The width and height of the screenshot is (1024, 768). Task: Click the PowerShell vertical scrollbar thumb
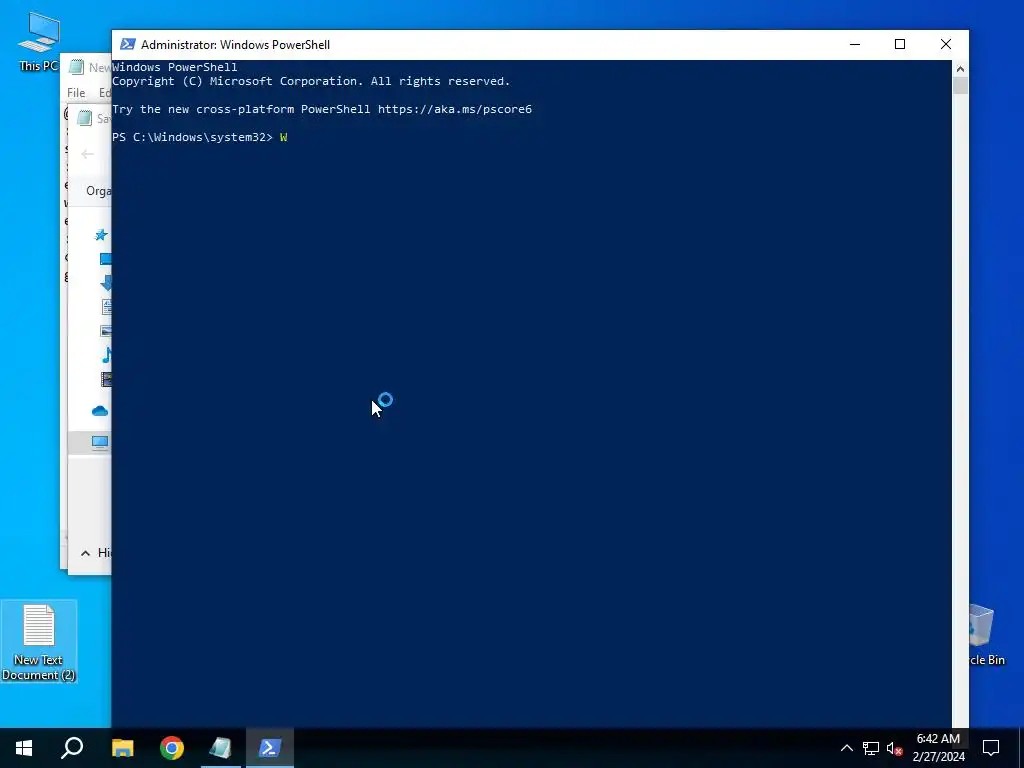coord(960,86)
